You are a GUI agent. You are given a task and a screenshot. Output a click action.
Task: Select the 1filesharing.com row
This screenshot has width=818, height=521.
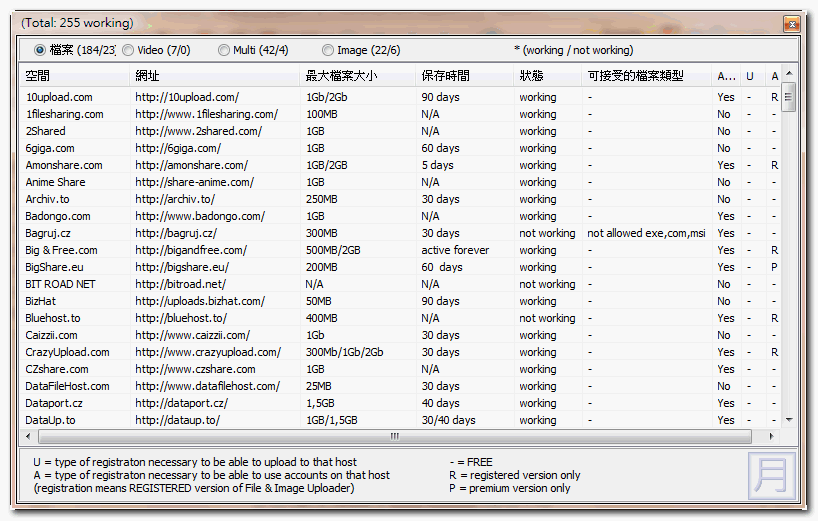pyautogui.click(x=402, y=114)
